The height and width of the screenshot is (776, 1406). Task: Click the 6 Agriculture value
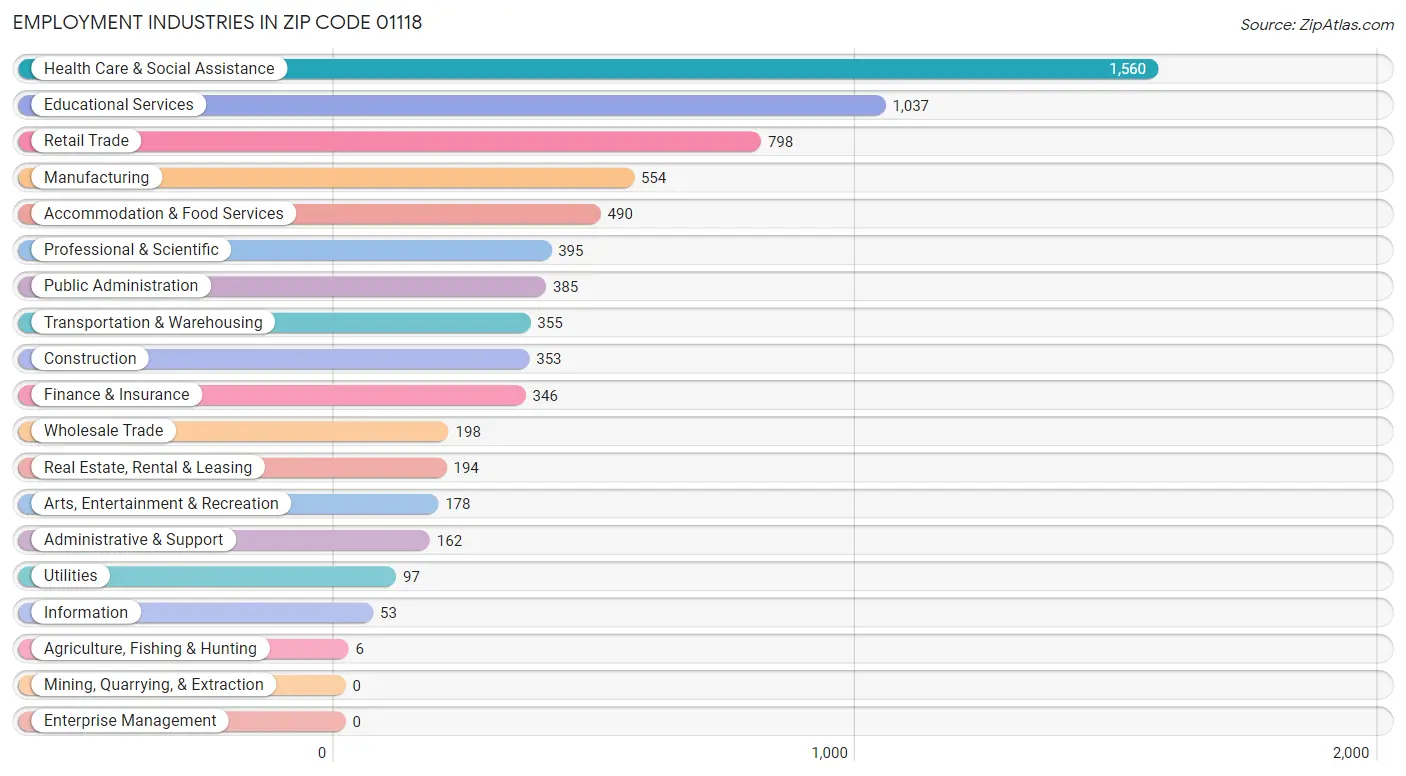pos(359,649)
